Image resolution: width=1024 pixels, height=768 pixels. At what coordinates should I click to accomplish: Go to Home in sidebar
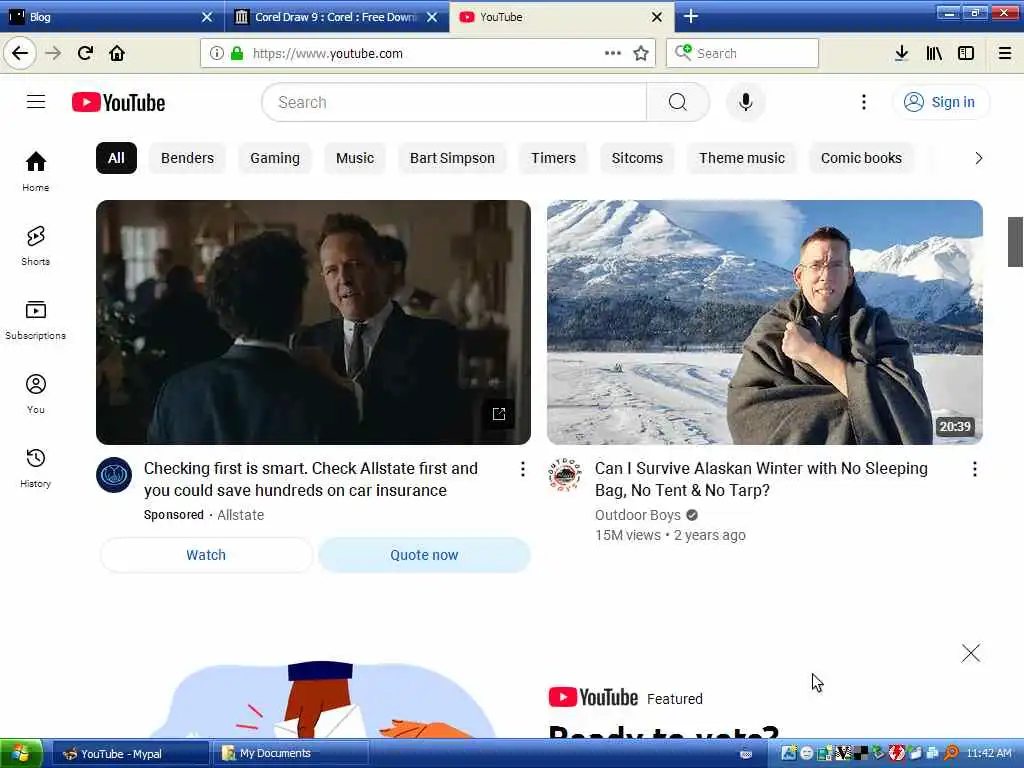pos(35,171)
